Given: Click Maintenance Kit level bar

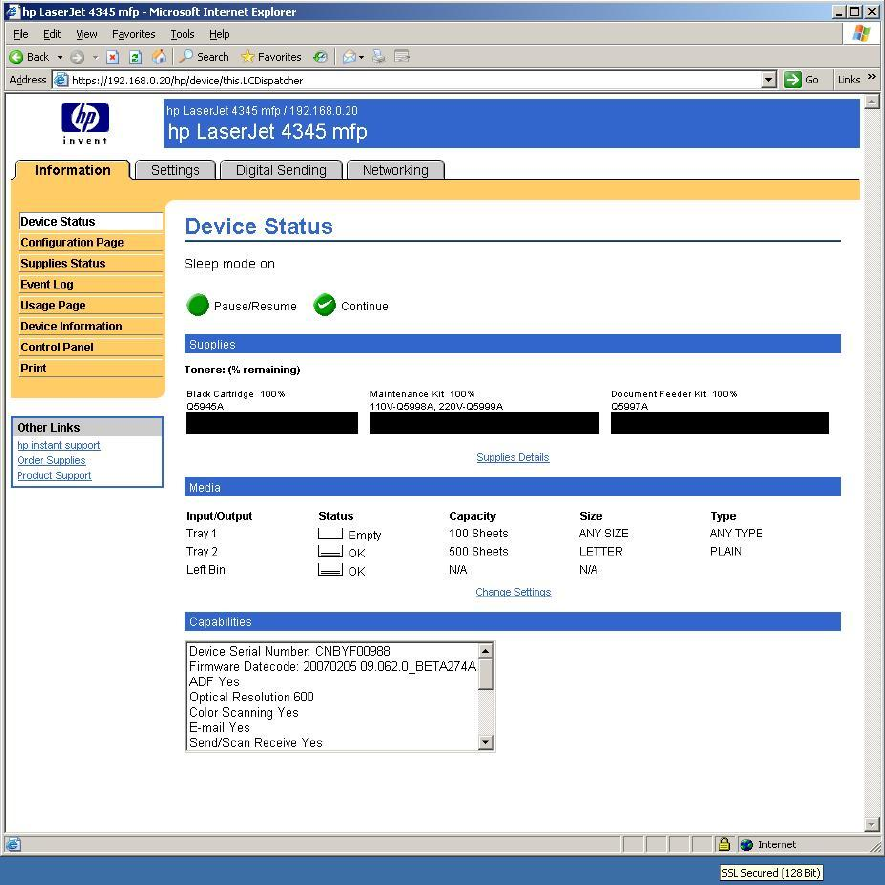Looking at the screenshot, I should click(484, 423).
